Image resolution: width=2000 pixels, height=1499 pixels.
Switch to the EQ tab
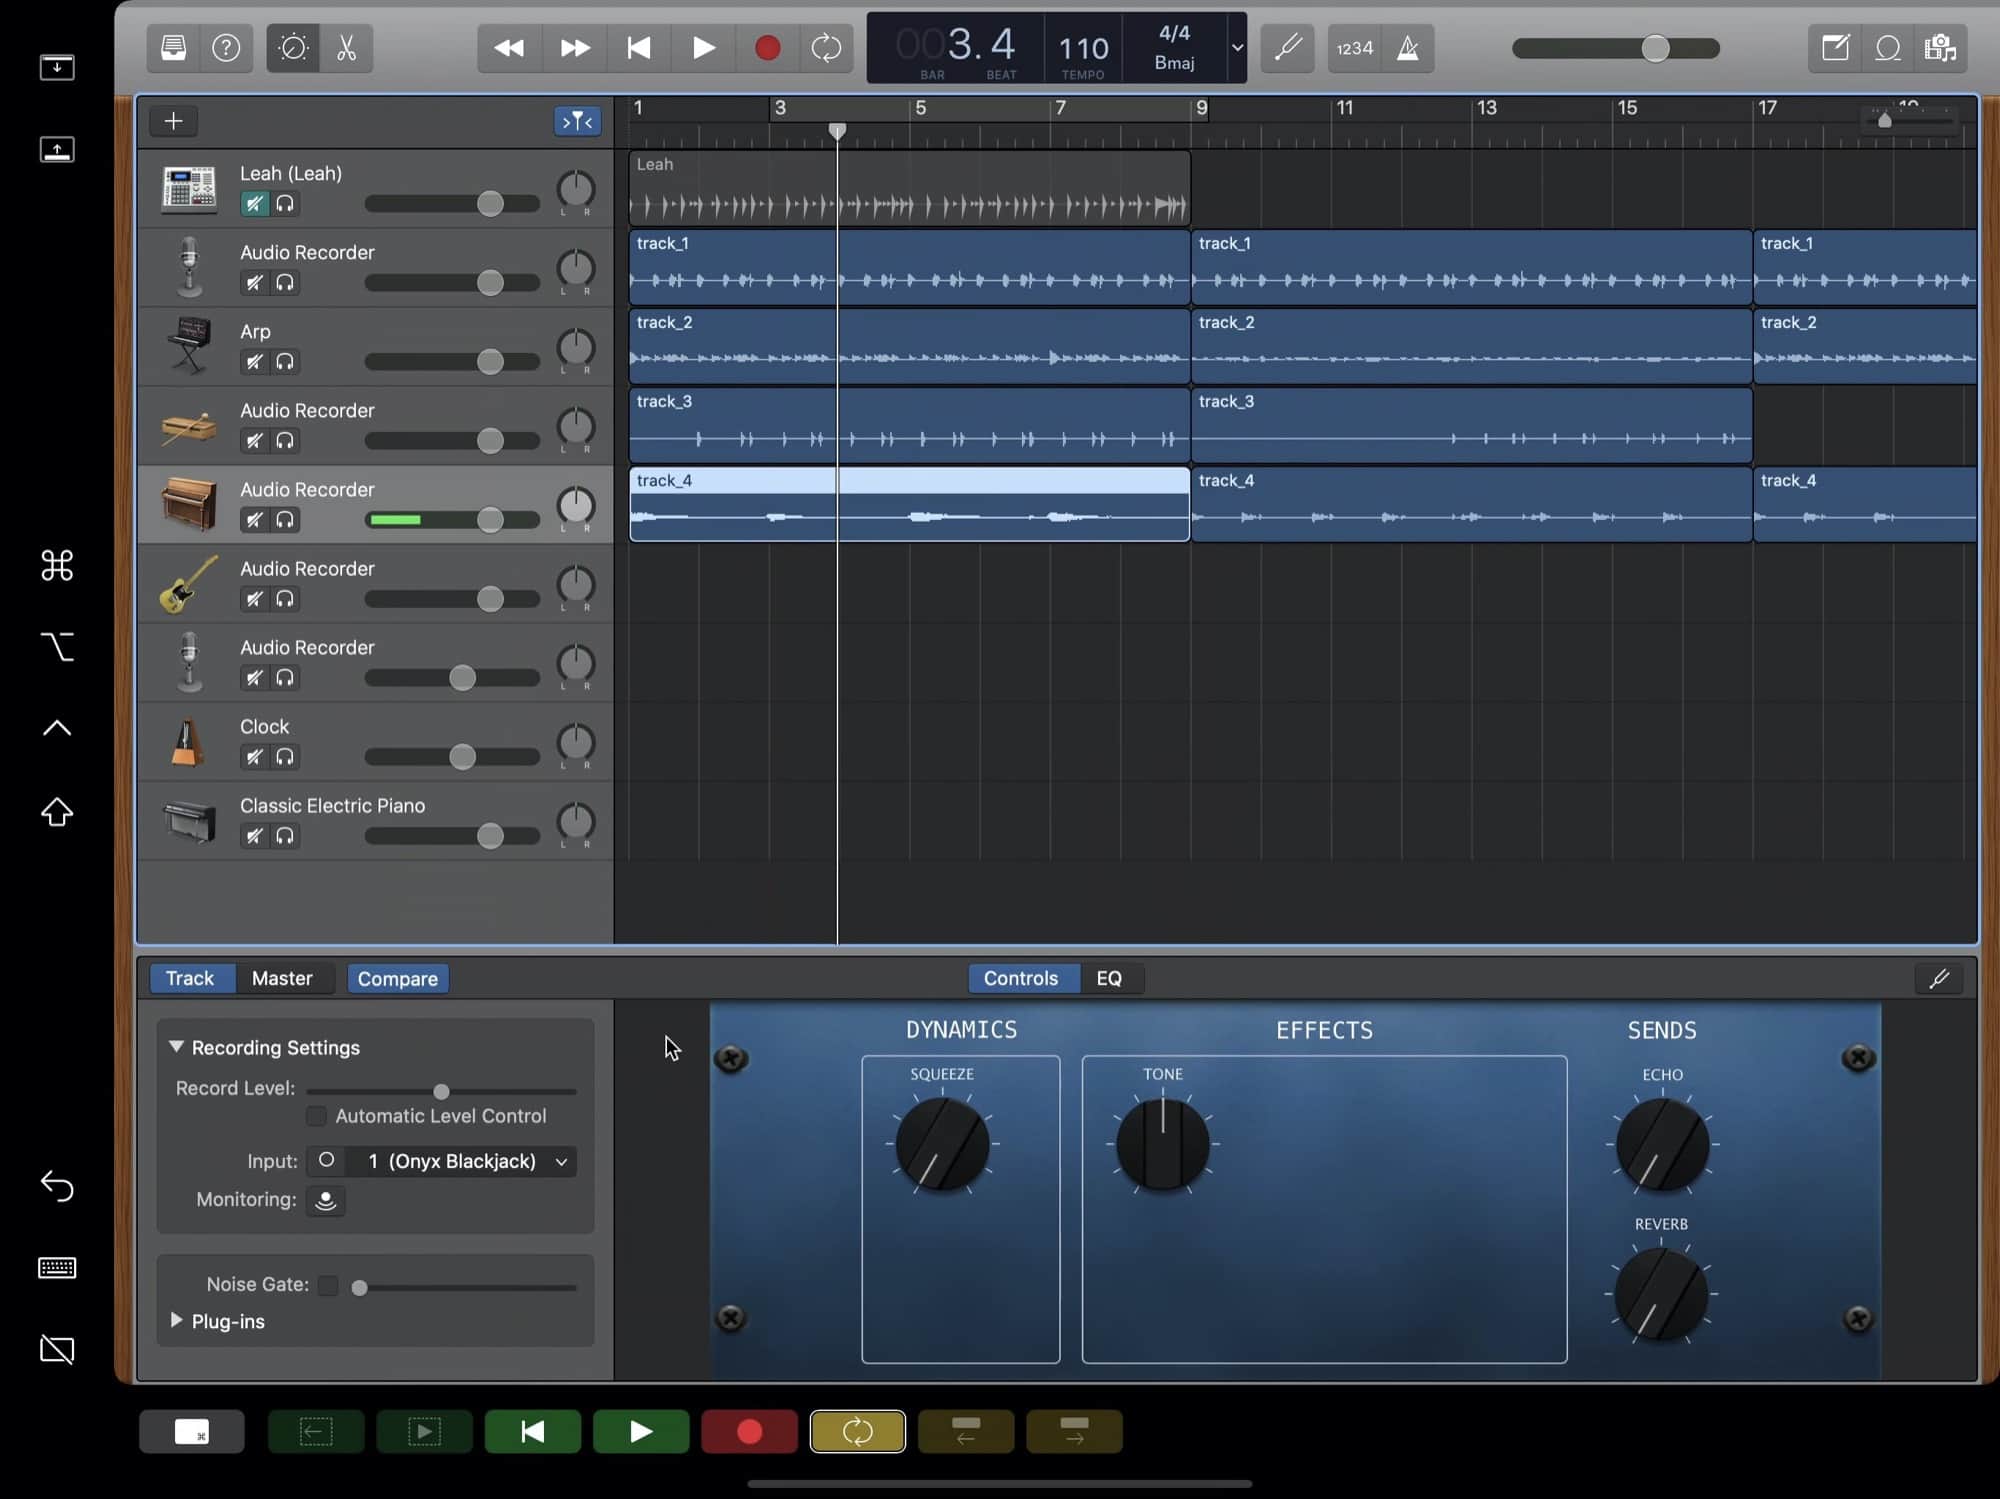(x=1109, y=978)
